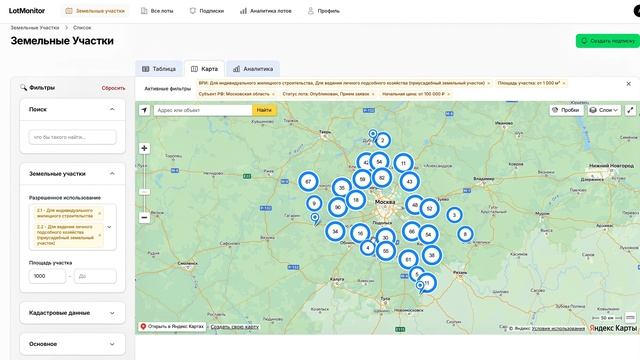Click the LotMonitor logo
Screen dimensions: 640x360
click(x=27, y=11)
